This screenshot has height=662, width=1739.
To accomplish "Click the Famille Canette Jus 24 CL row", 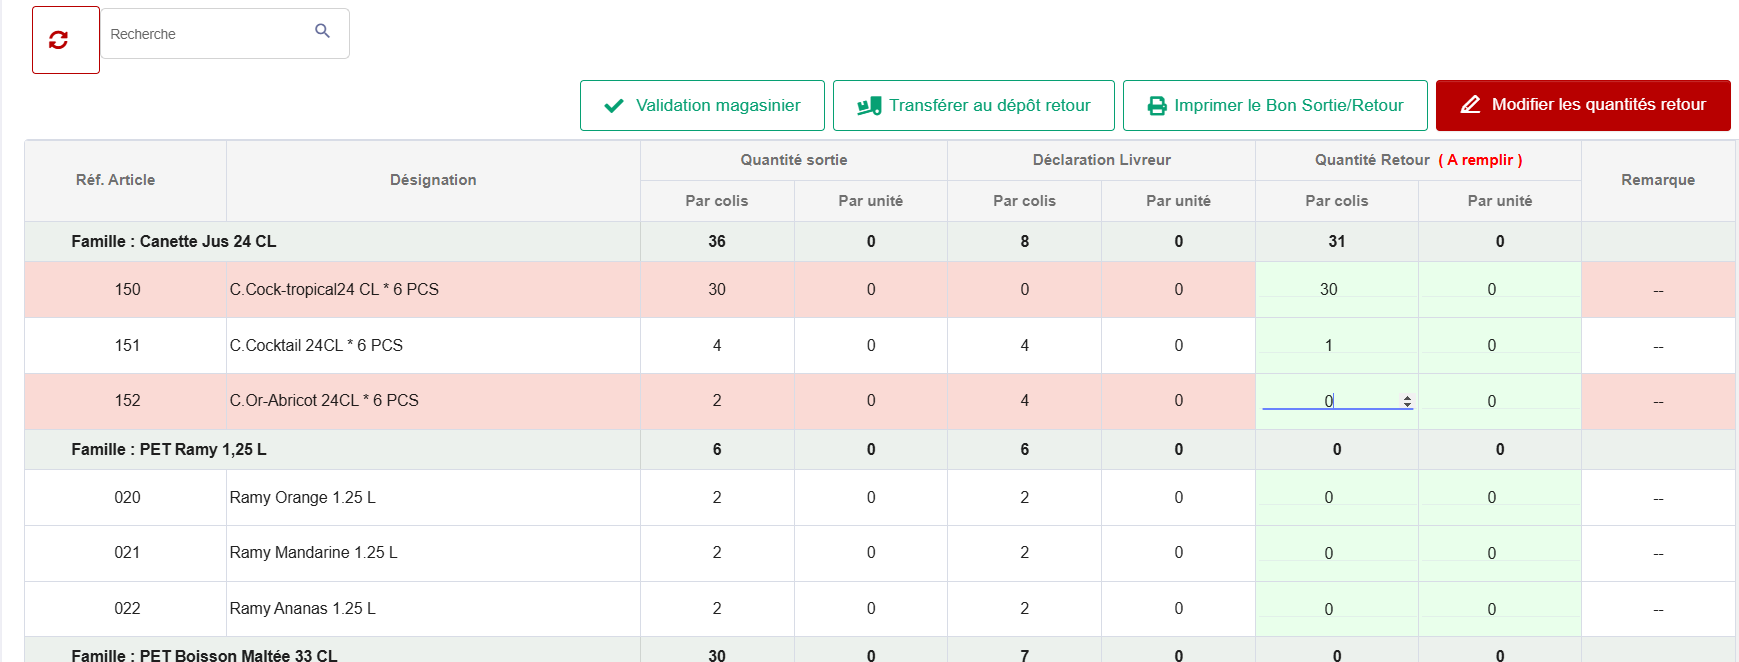I will click(174, 242).
